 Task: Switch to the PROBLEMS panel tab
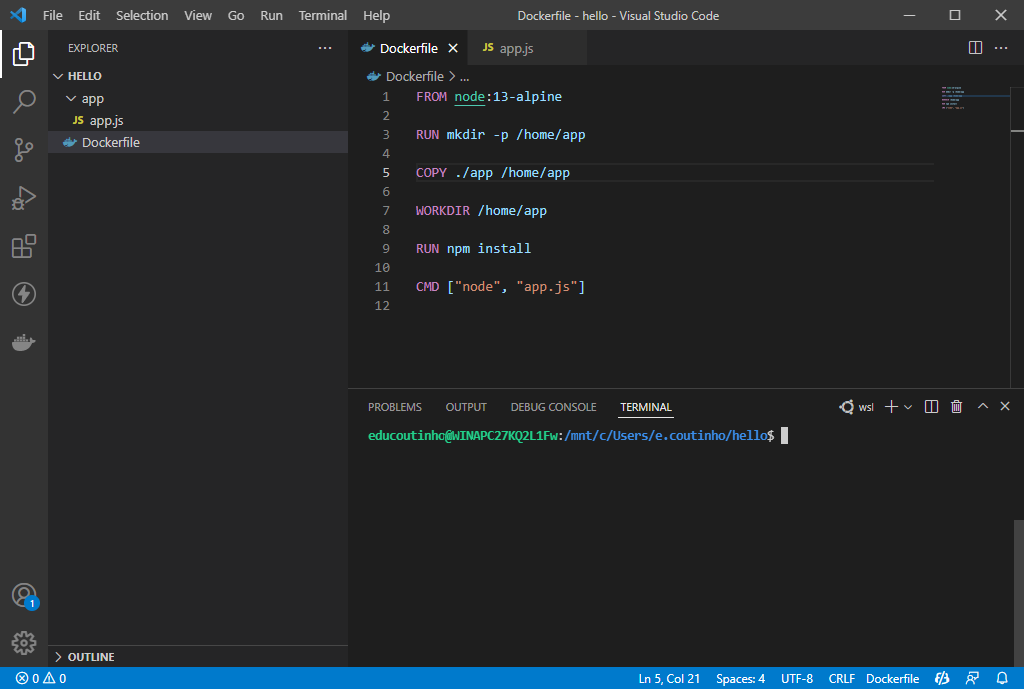[394, 407]
